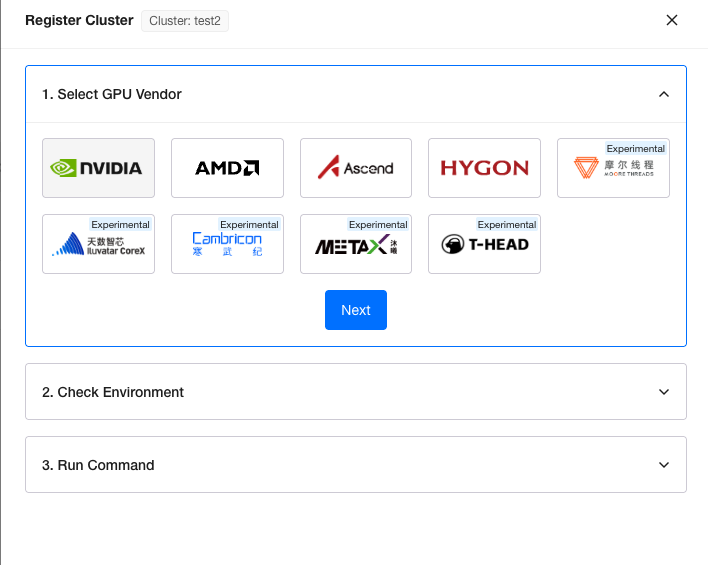
Task: Open the '2. Check Environment' step title
Action: point(113,392)
